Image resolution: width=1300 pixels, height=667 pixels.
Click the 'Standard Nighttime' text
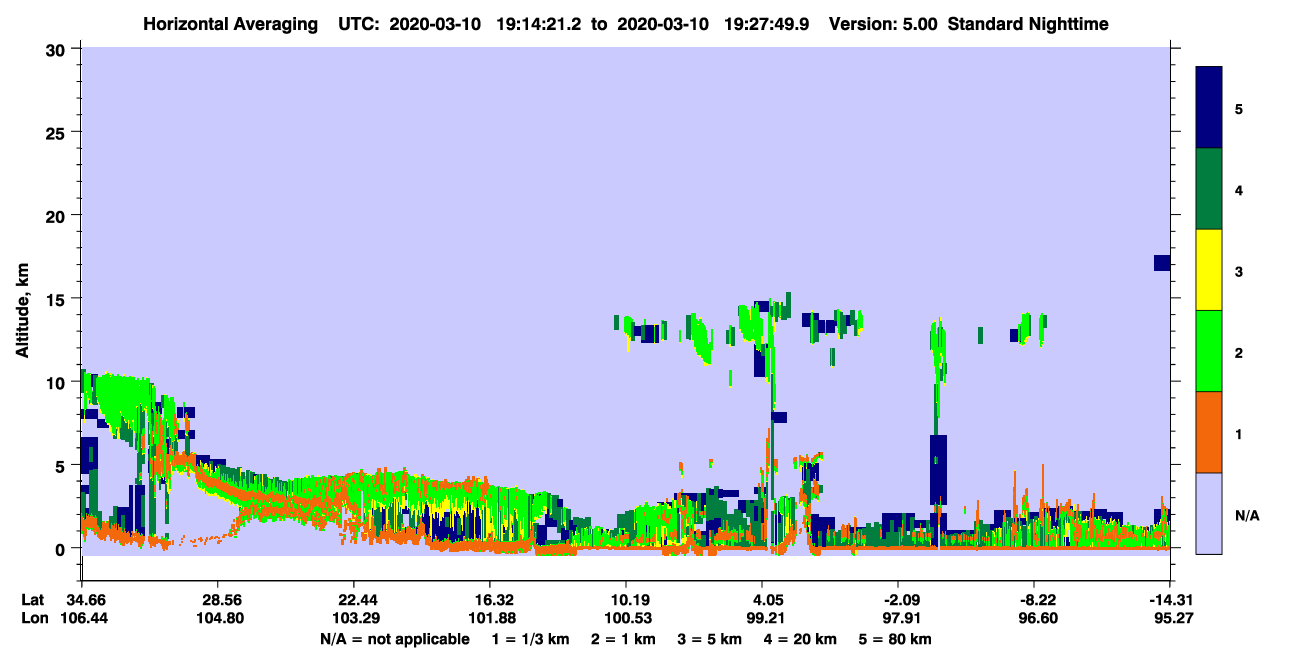point(1028,24)
